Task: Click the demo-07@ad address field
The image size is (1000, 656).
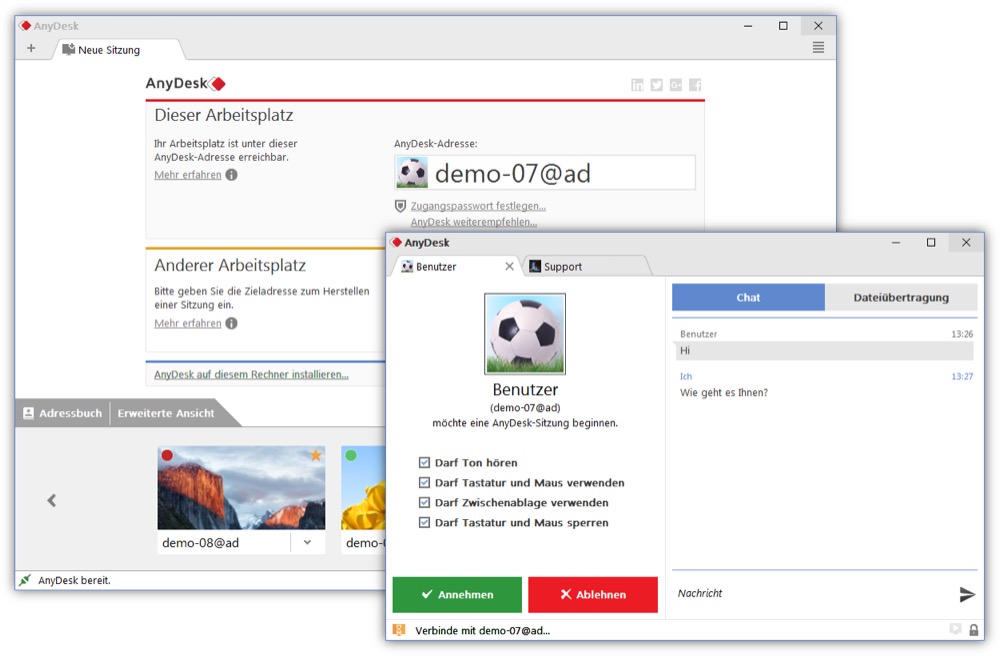Action: pyautogui.click(x=545, y=173)
